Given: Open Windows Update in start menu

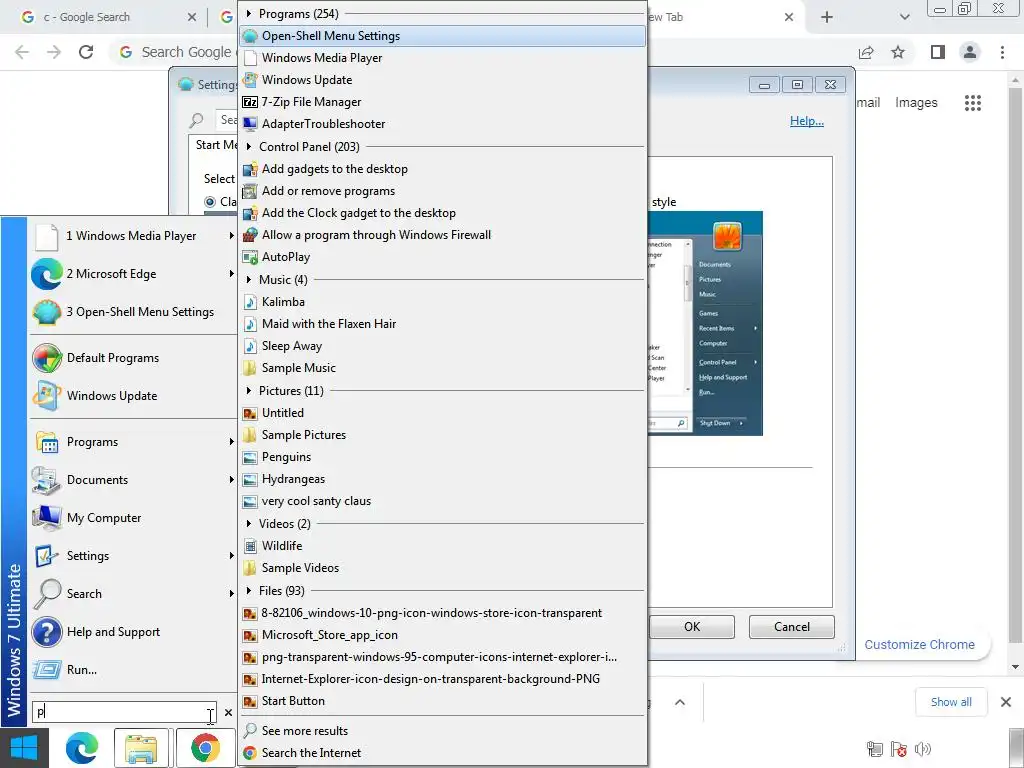Looking at the screenshot, I should click(x=133, y=396).
